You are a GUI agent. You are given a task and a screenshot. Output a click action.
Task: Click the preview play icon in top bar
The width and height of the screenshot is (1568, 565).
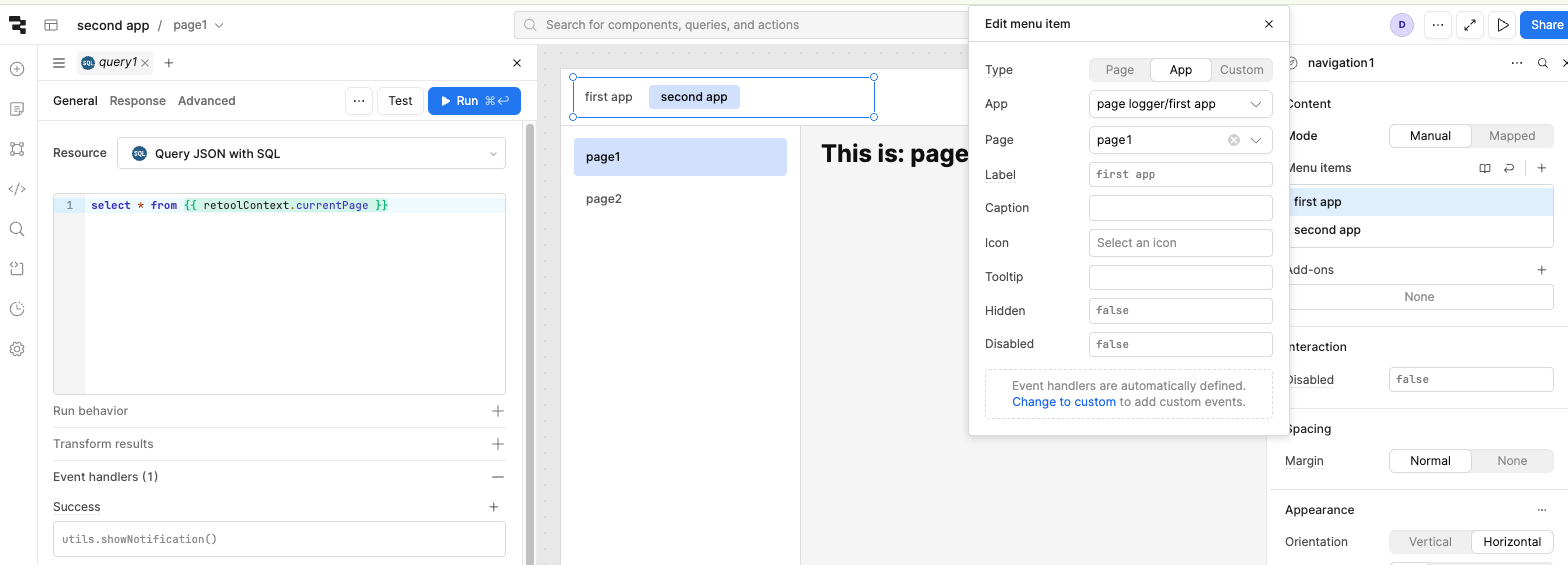pyautogui.click(x=1502, y=25)
